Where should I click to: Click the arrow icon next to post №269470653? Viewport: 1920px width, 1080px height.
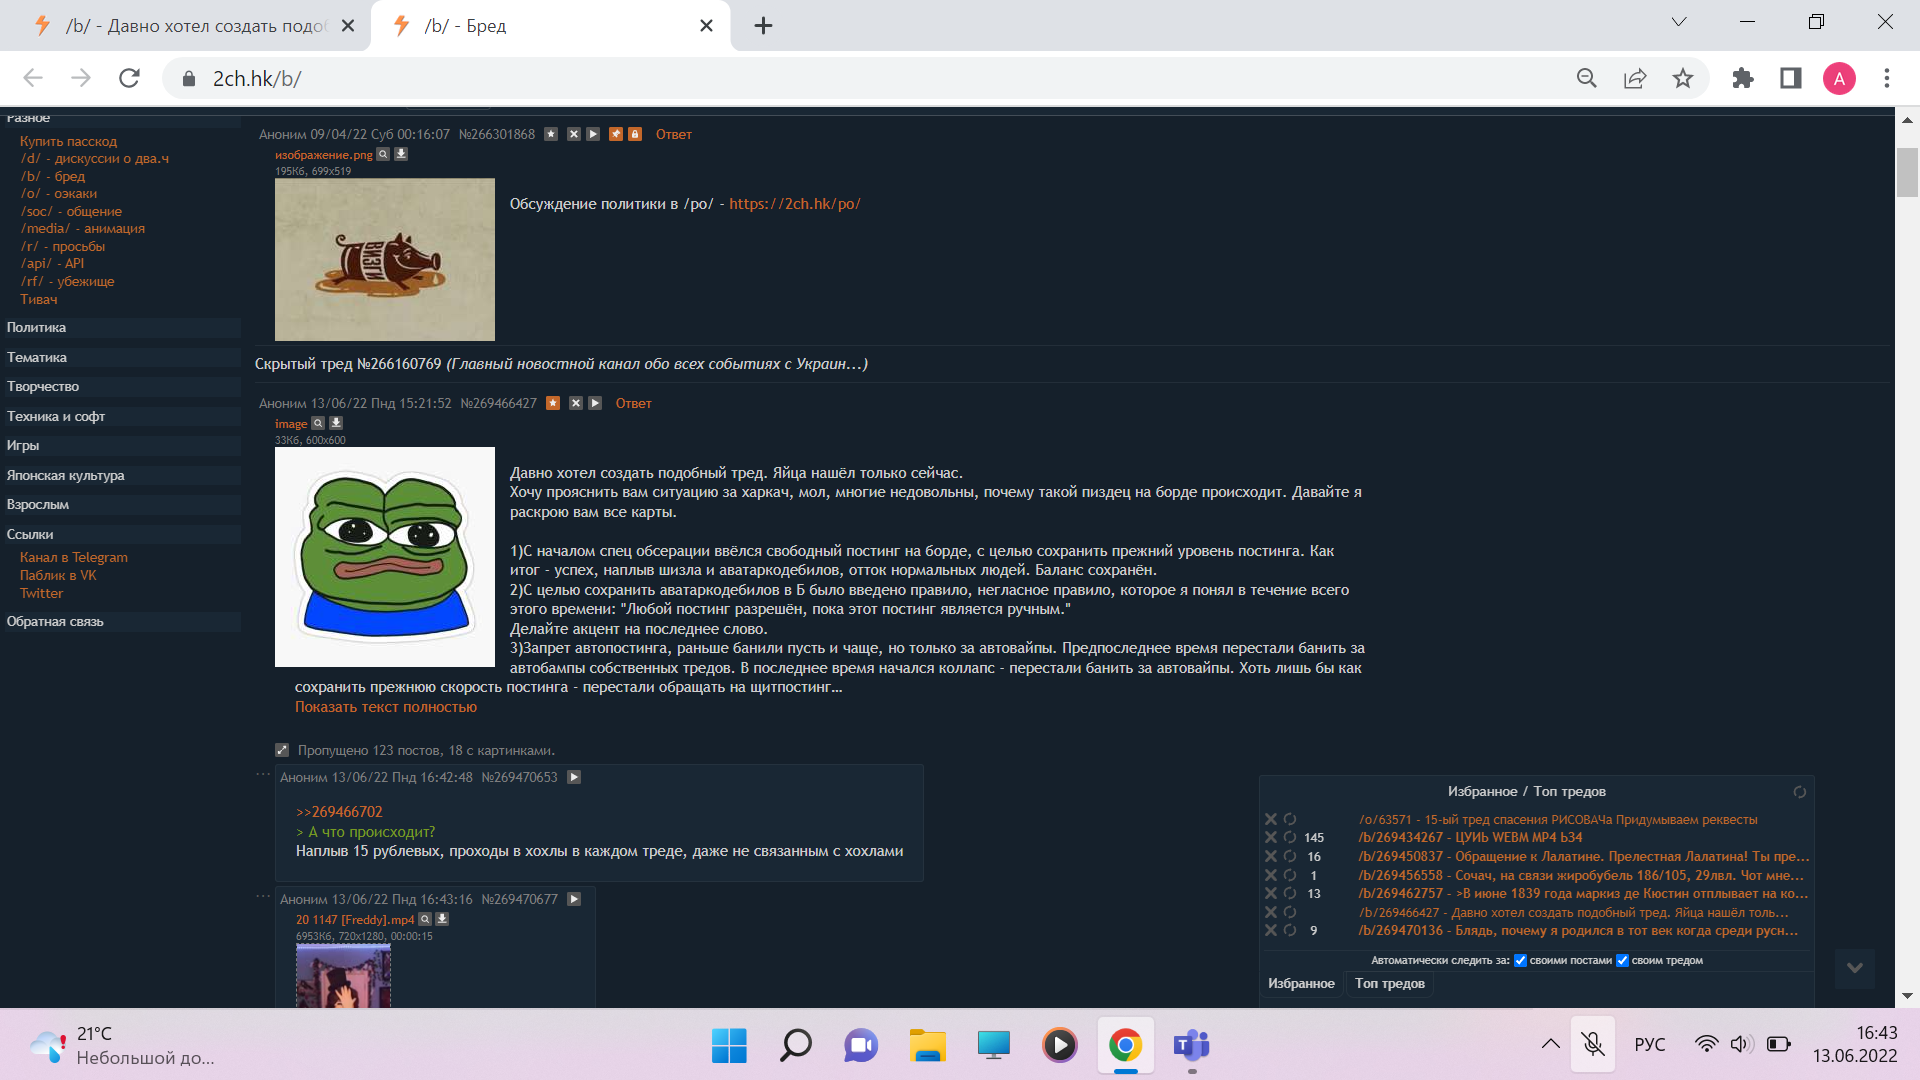574,777
